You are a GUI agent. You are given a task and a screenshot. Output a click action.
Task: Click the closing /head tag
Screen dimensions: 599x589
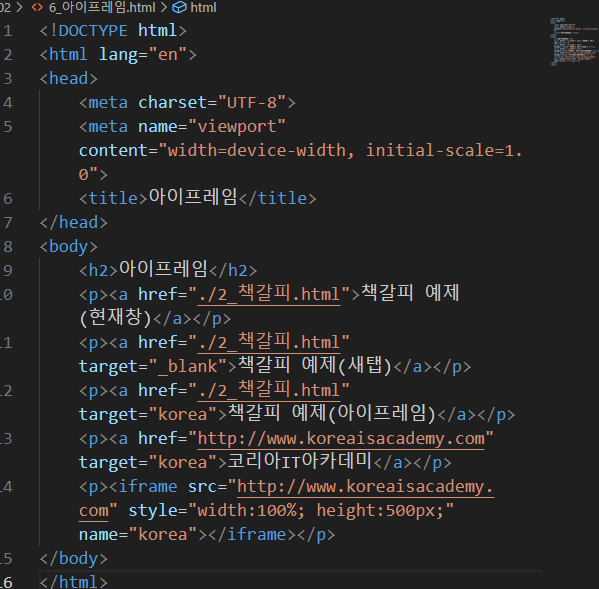click(74, 223)
